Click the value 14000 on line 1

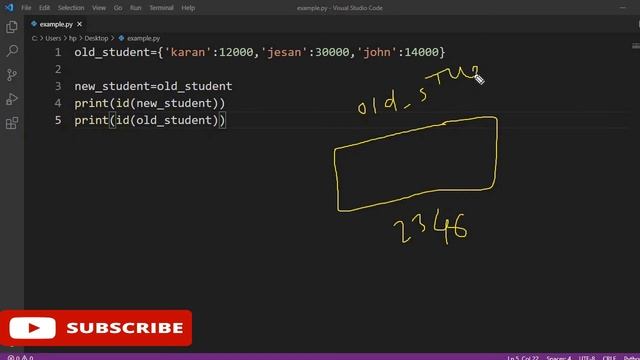(421, 52)
